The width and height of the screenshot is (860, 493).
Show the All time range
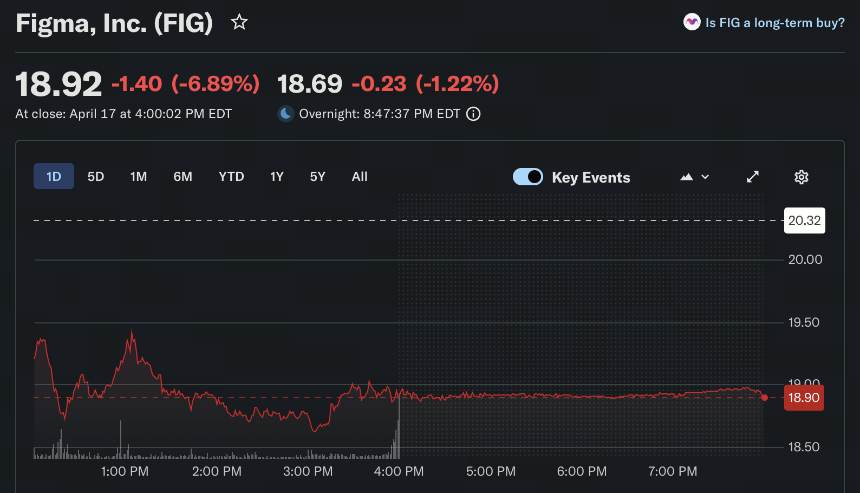click(x=359, y=177)
